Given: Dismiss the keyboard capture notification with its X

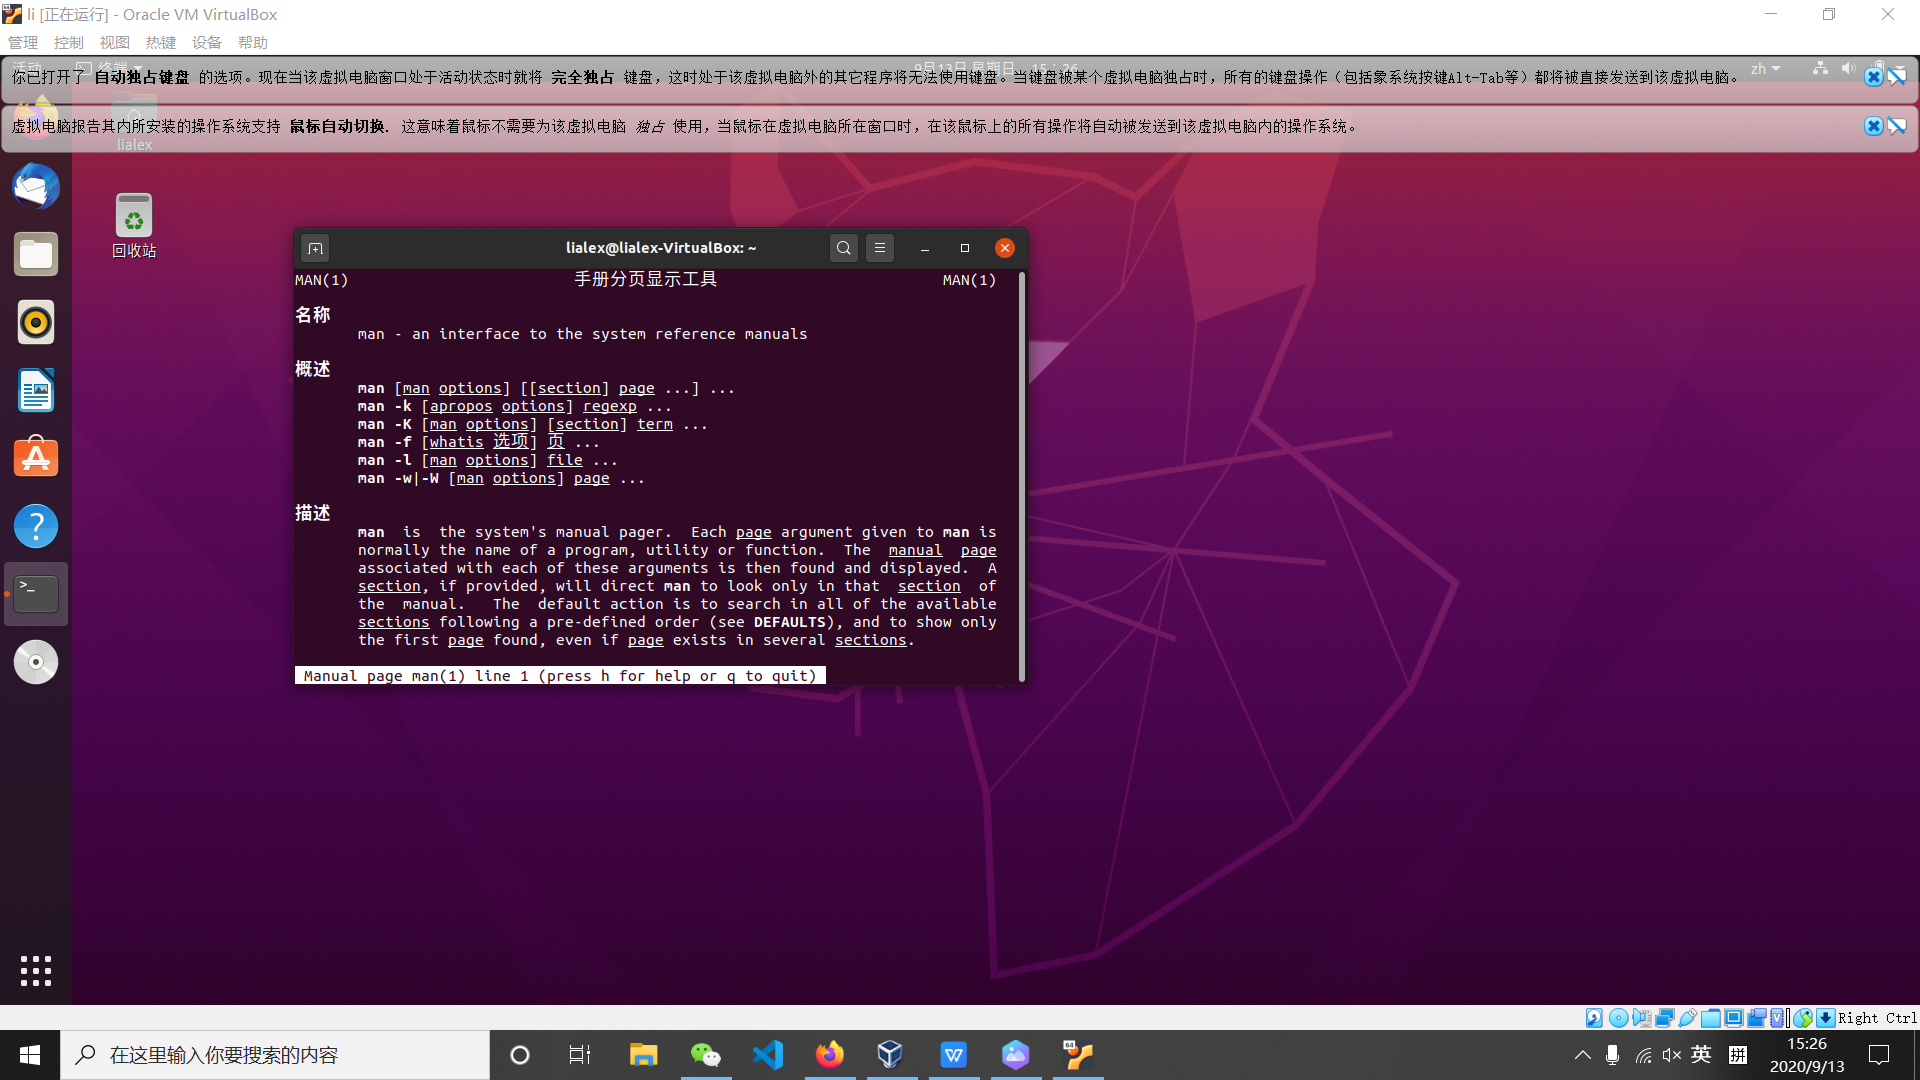Looking at the screenshot, I should click(1872, 76).
